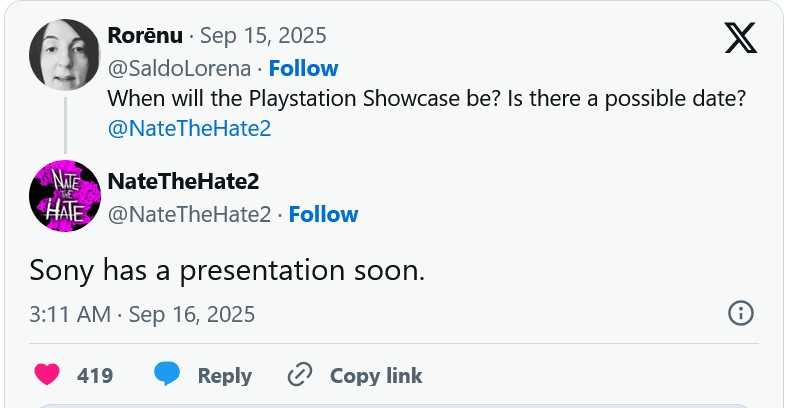Click the tweet info icon
Screen dimensions: 786x408
coord(740,313)
